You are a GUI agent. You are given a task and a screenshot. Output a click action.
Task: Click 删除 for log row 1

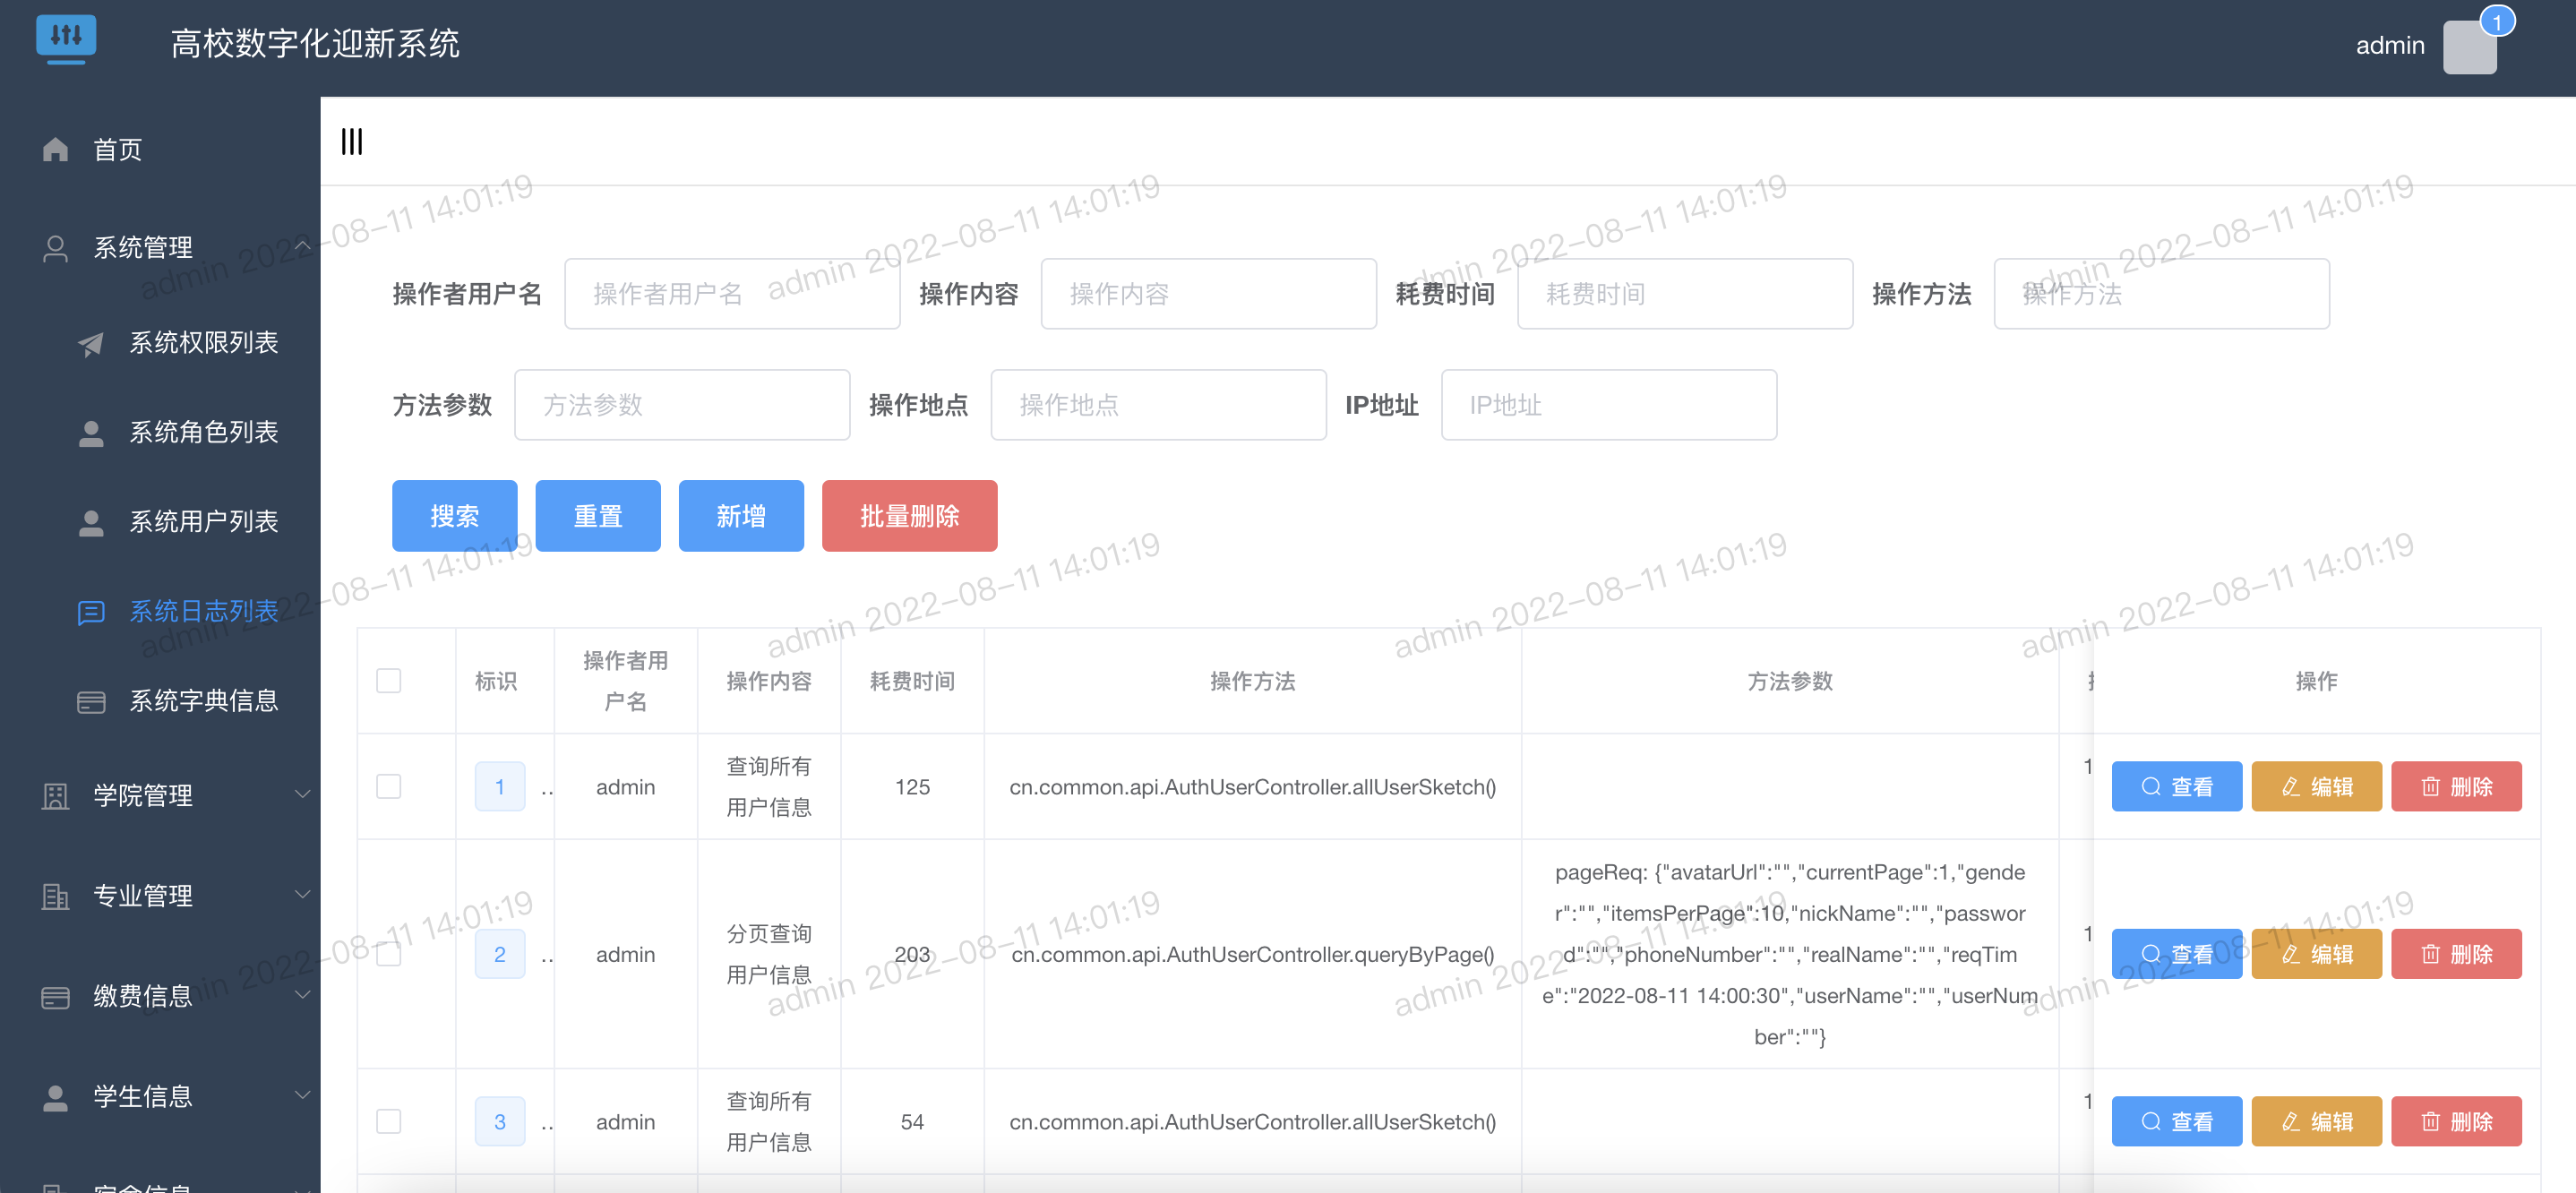coord(2457,786)
